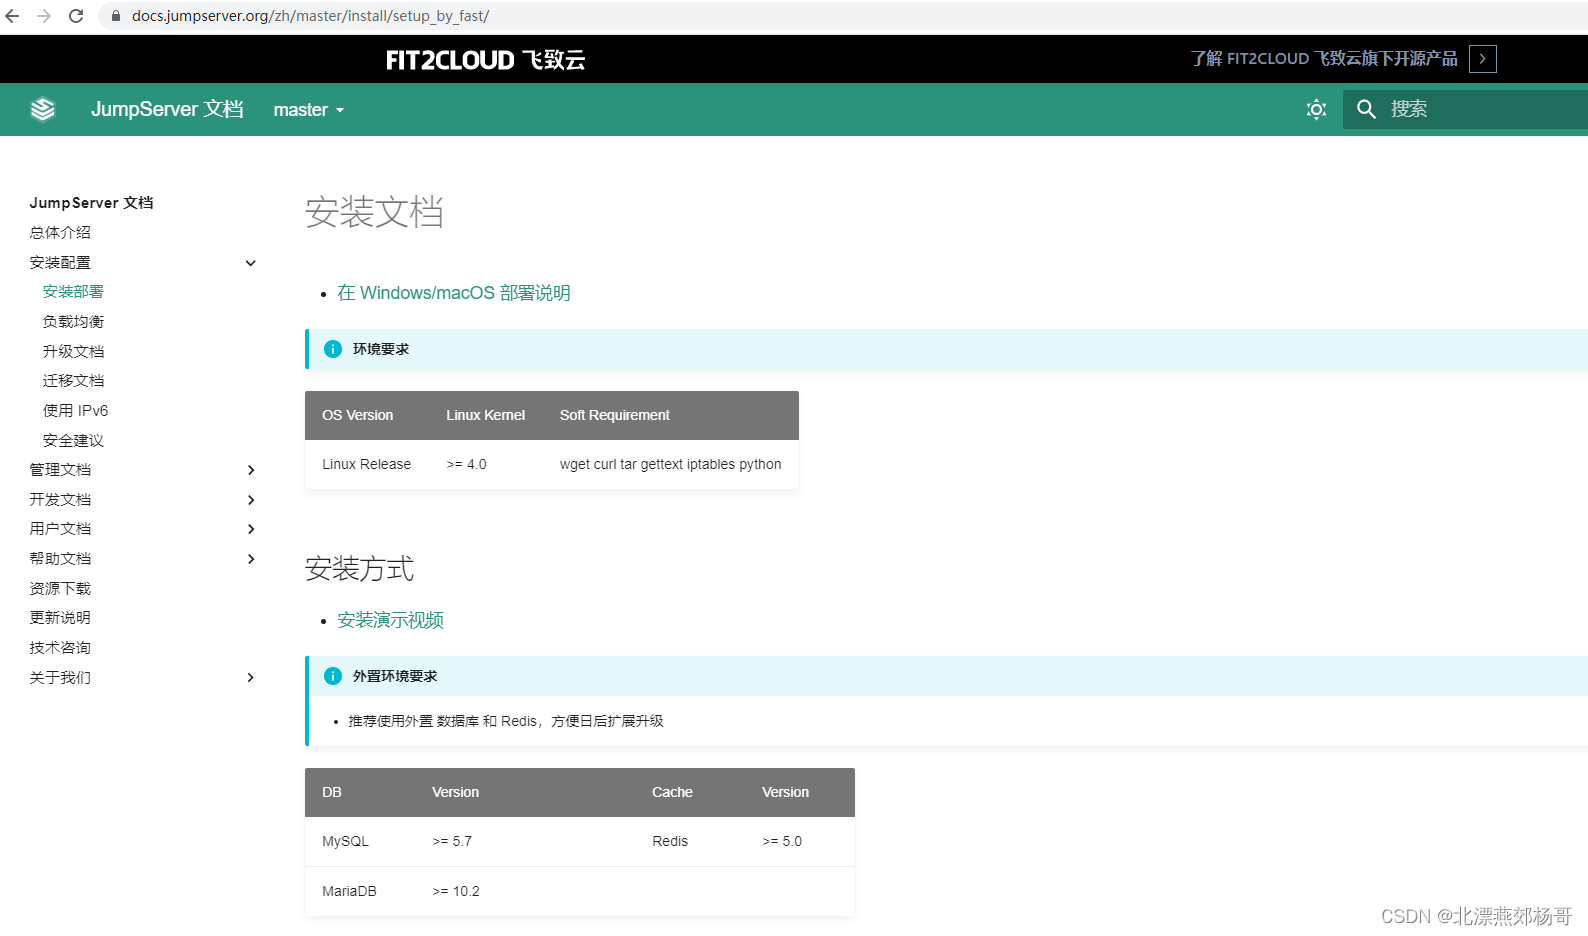Screen dimensions: 1588x936
Task: Expand the 帮助文档 sidebar section
Action: pyautogui.click(x=251, y=559)
